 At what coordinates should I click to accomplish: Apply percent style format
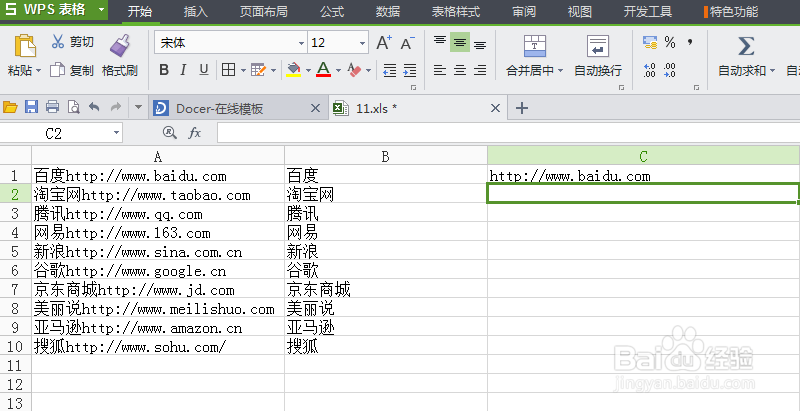click(x=670, y=42)
